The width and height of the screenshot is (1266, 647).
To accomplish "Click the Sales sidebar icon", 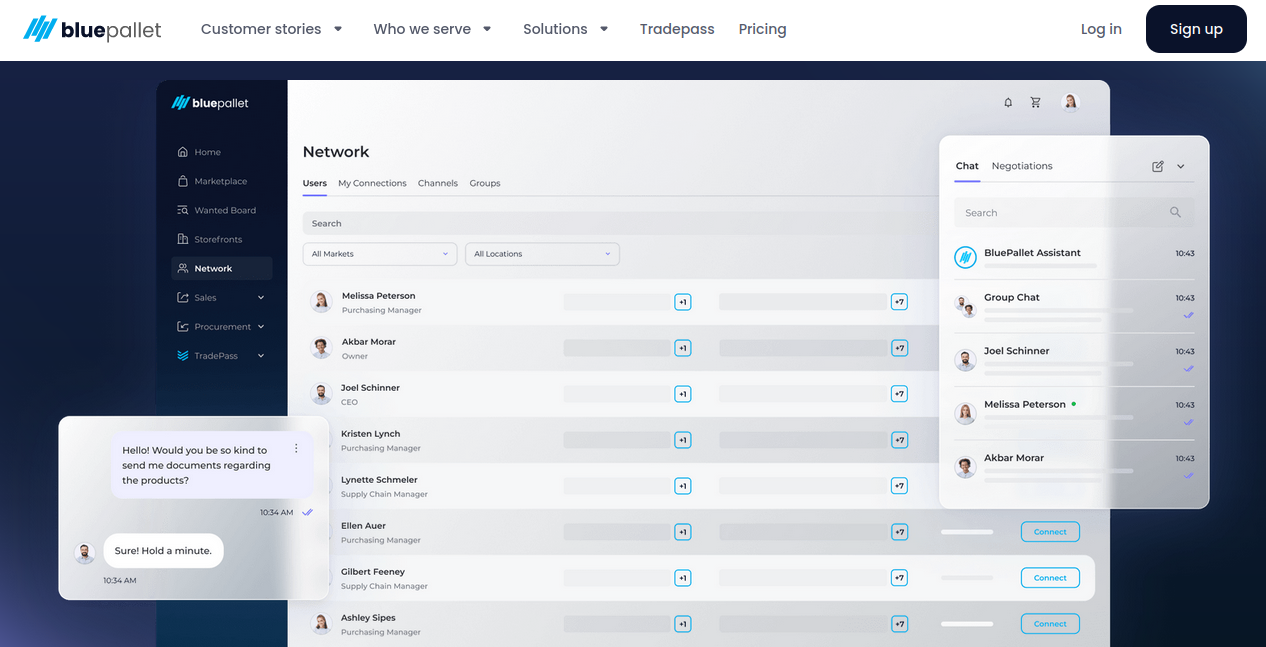I will coord(183,297).
